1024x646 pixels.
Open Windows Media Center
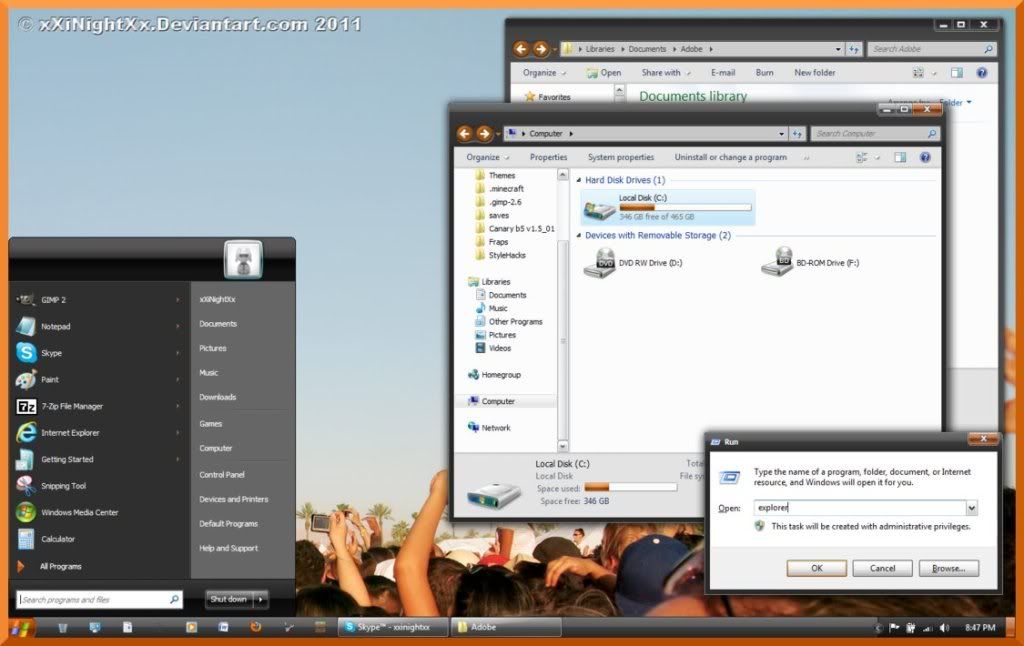click(98, 513)
